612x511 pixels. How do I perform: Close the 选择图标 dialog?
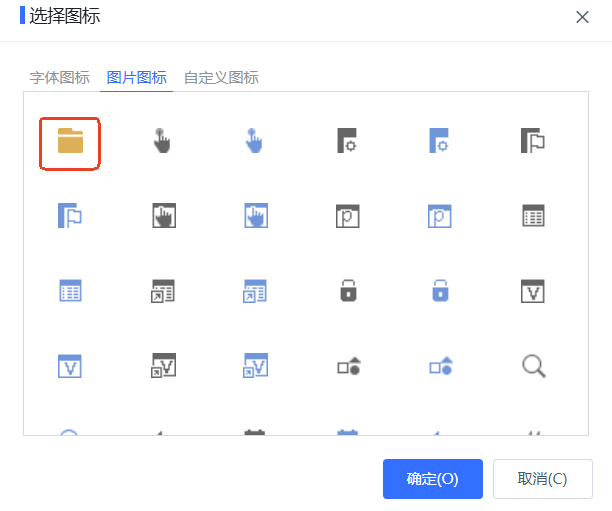[582, 17]
